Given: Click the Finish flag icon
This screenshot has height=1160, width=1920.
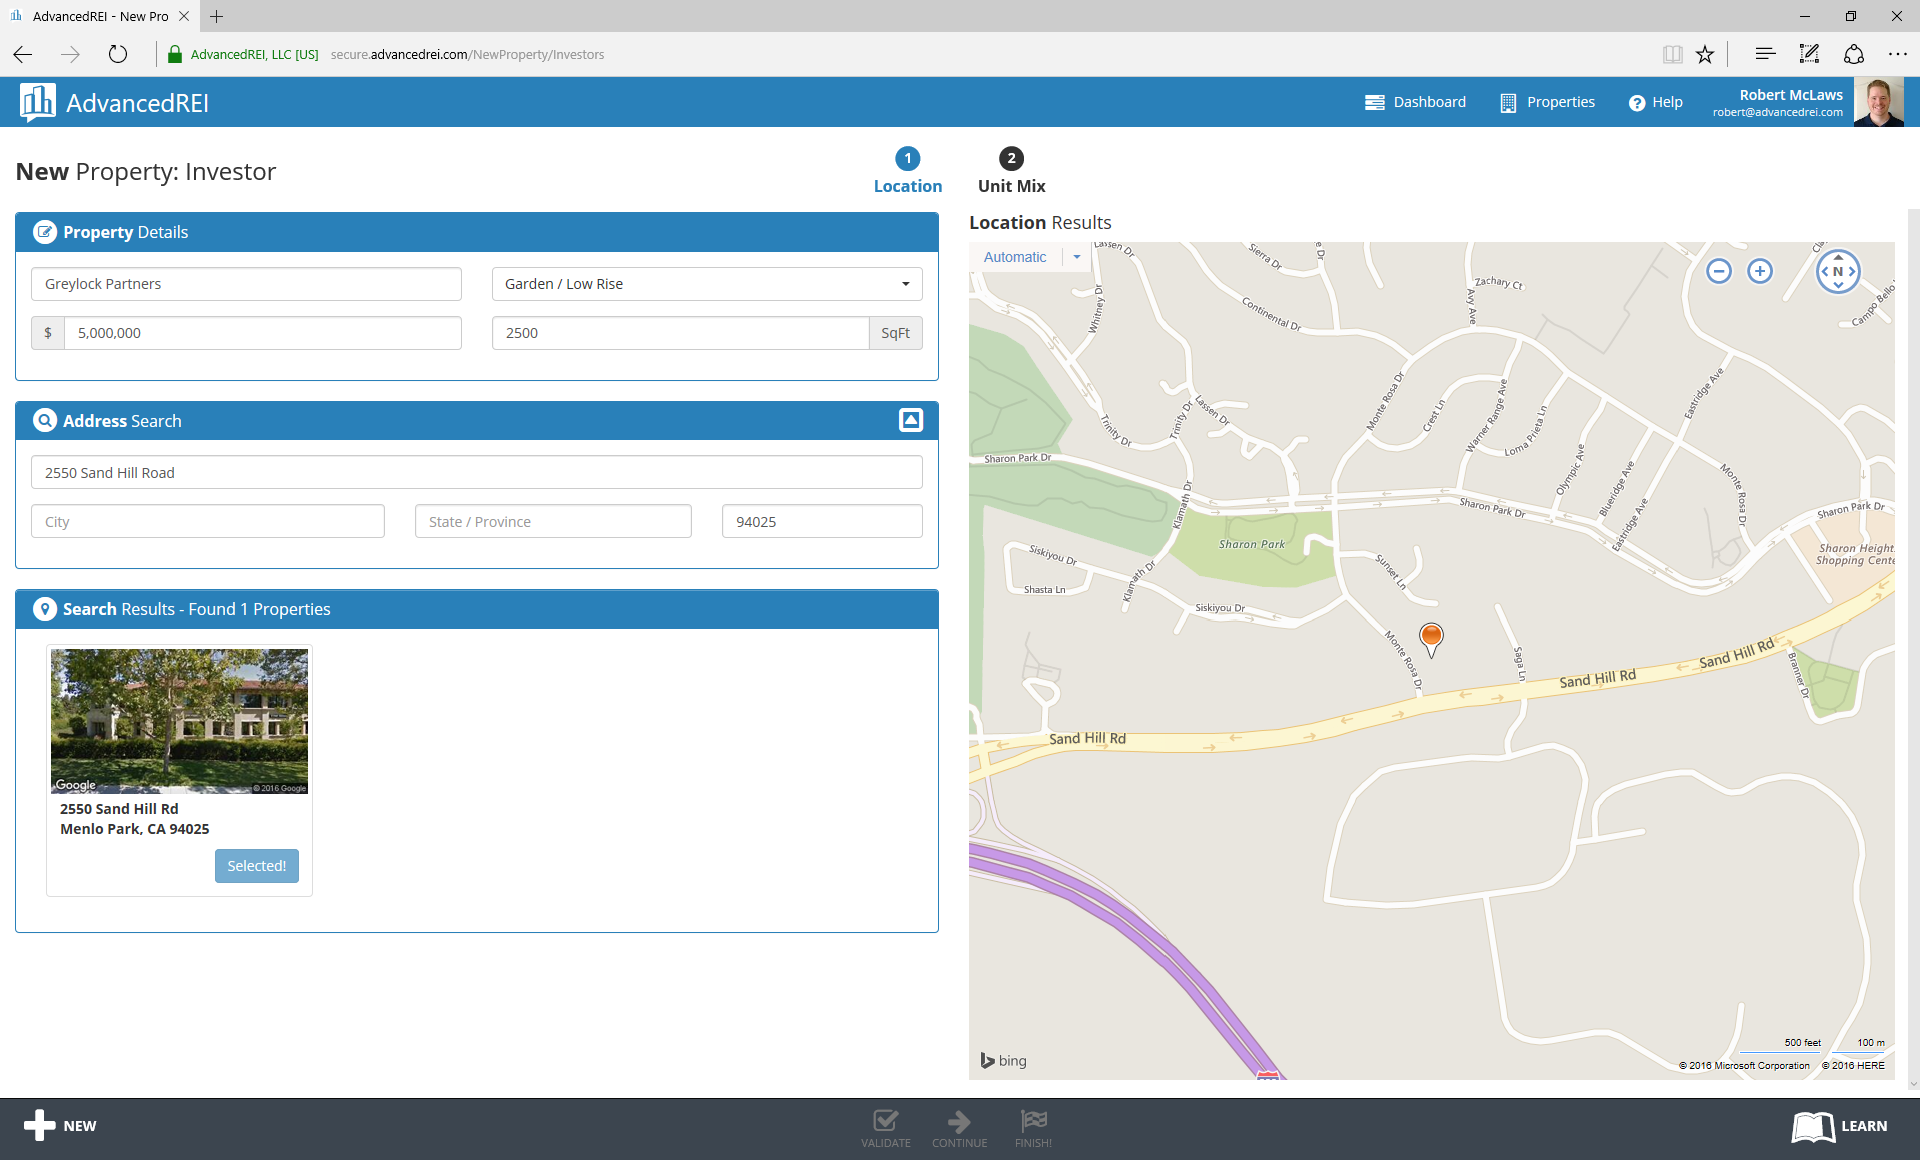Looking at the screenshot, I should pyautogui.click(x=1033, y=1120).
